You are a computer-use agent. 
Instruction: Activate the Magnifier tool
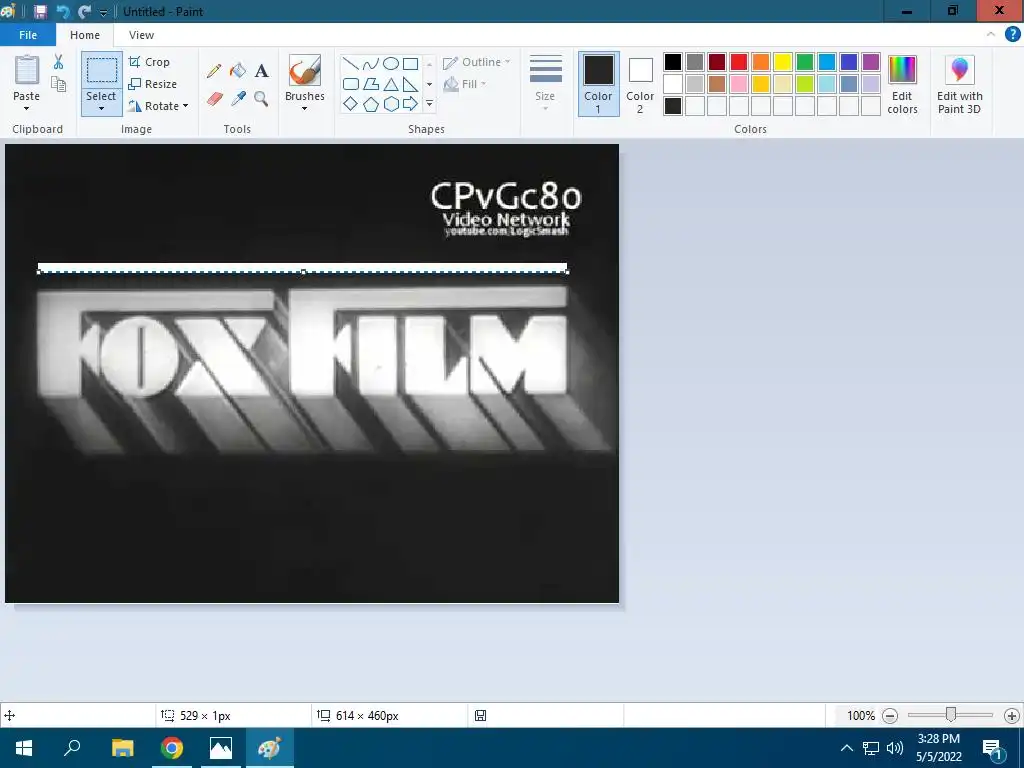tap(261, 99)
